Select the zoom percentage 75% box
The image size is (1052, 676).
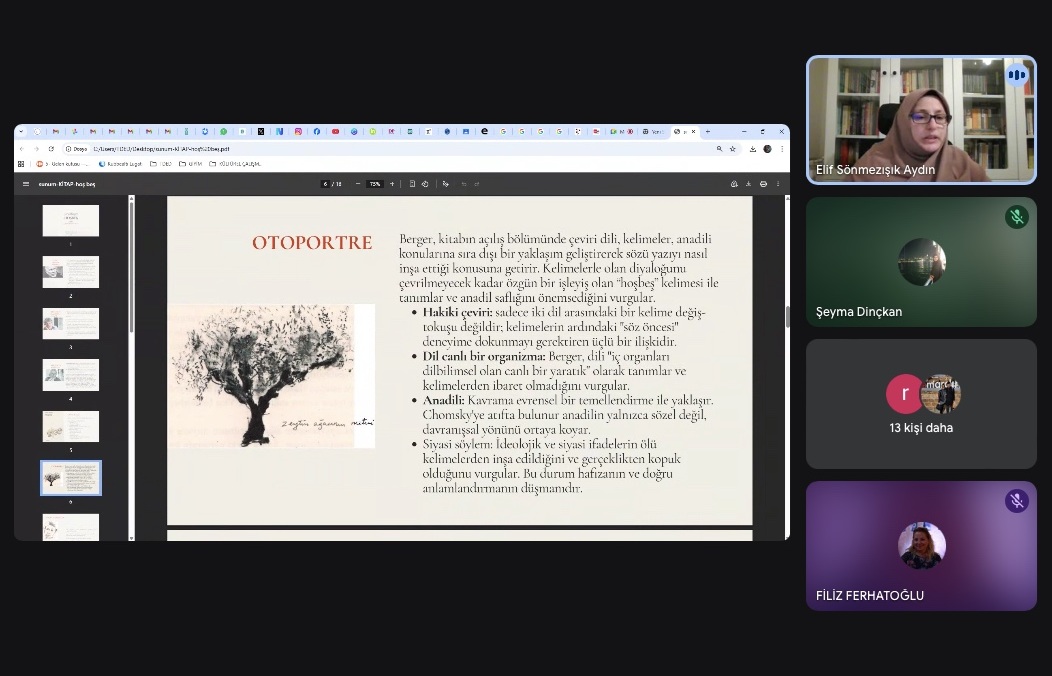click(375, 184)
